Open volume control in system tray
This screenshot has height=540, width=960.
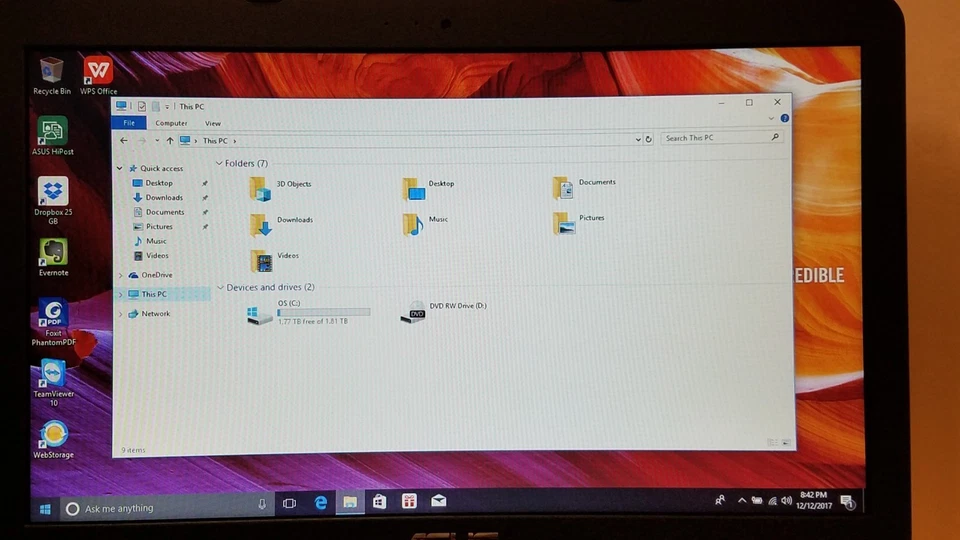point(786,501)
